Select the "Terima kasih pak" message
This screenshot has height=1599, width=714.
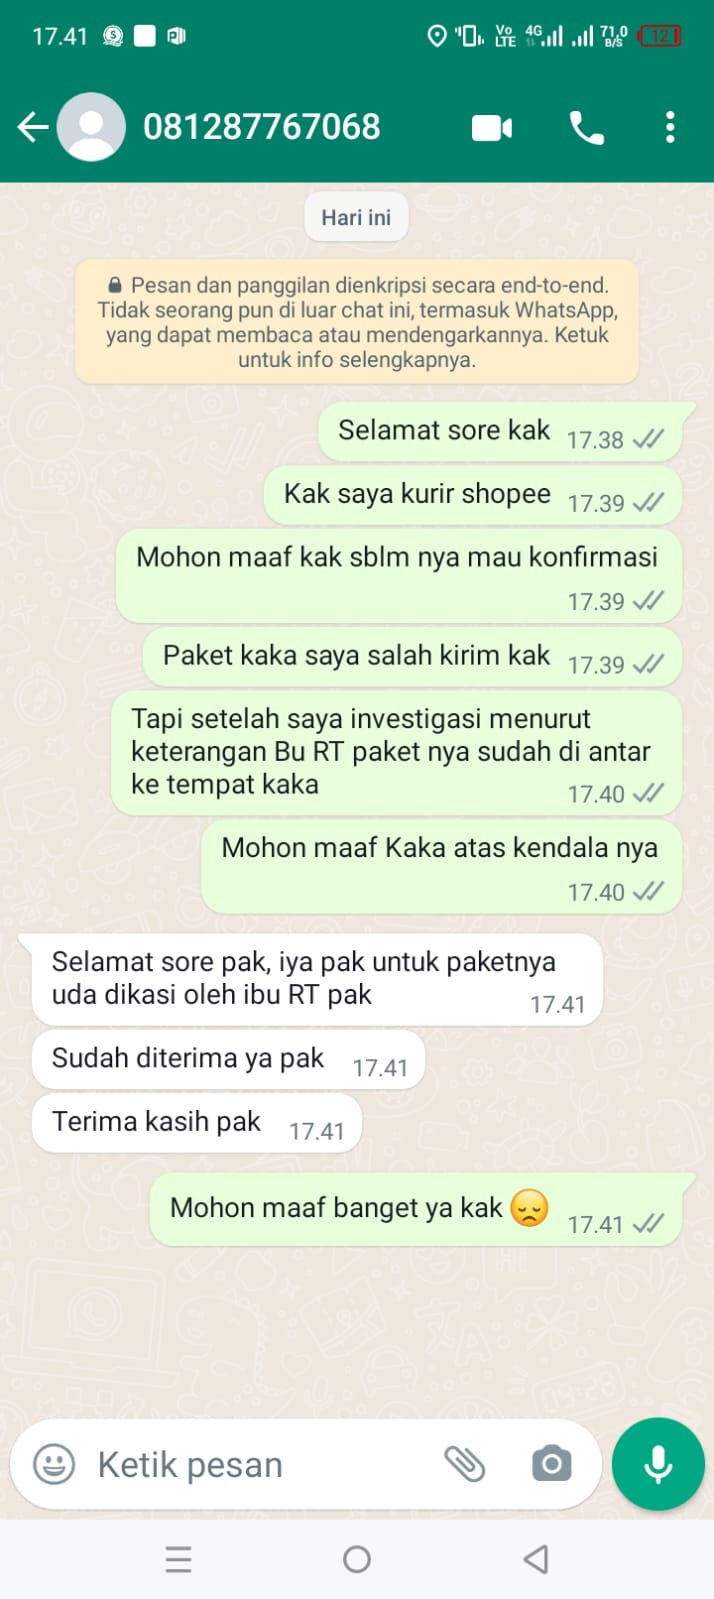pos(196,1124)
